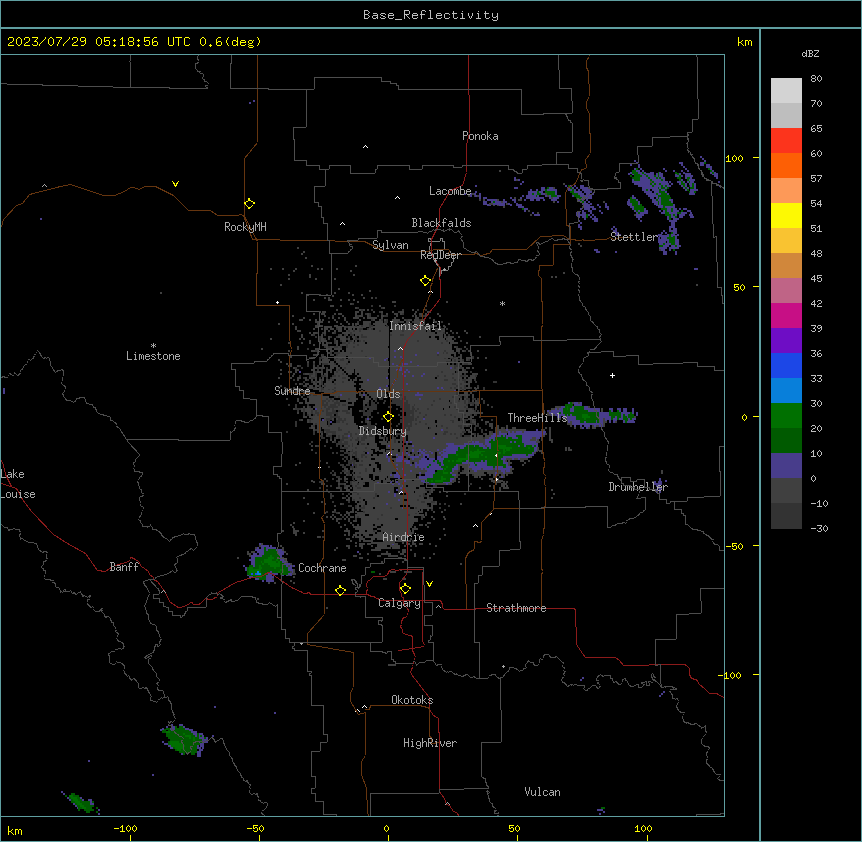
Task: Click the yellow radar site marker near Didsbury
Action: click(x=388, y=417)
